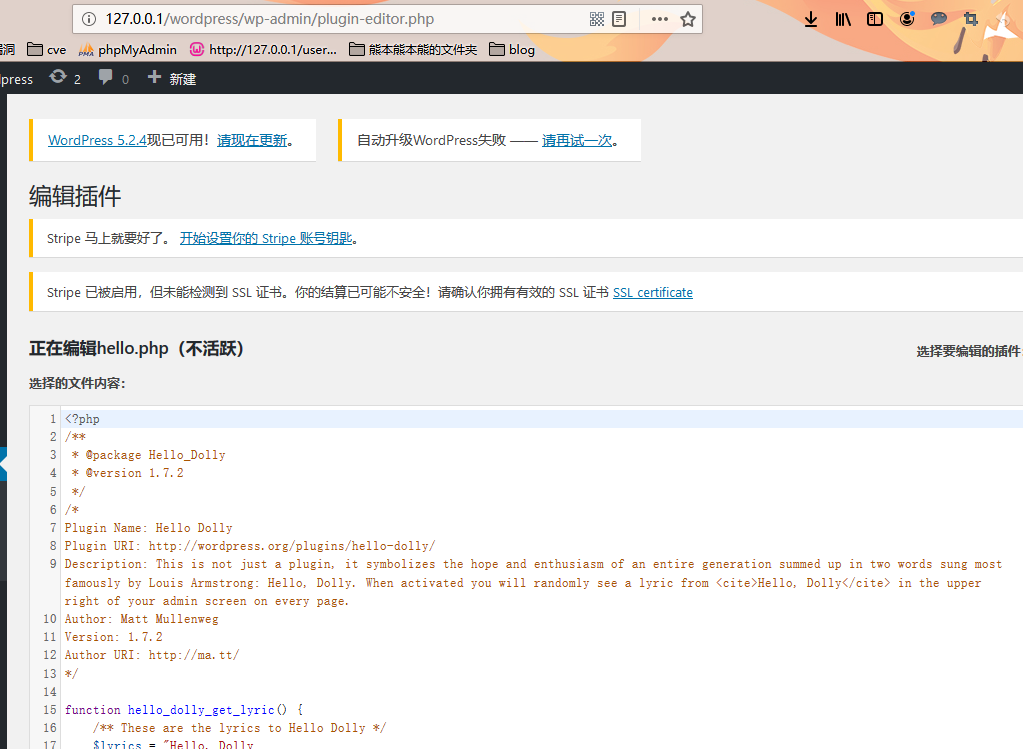Screen dimensions: 1023x749
Task: Click the screenshot crop extension icon
Action: pos(971,19)
